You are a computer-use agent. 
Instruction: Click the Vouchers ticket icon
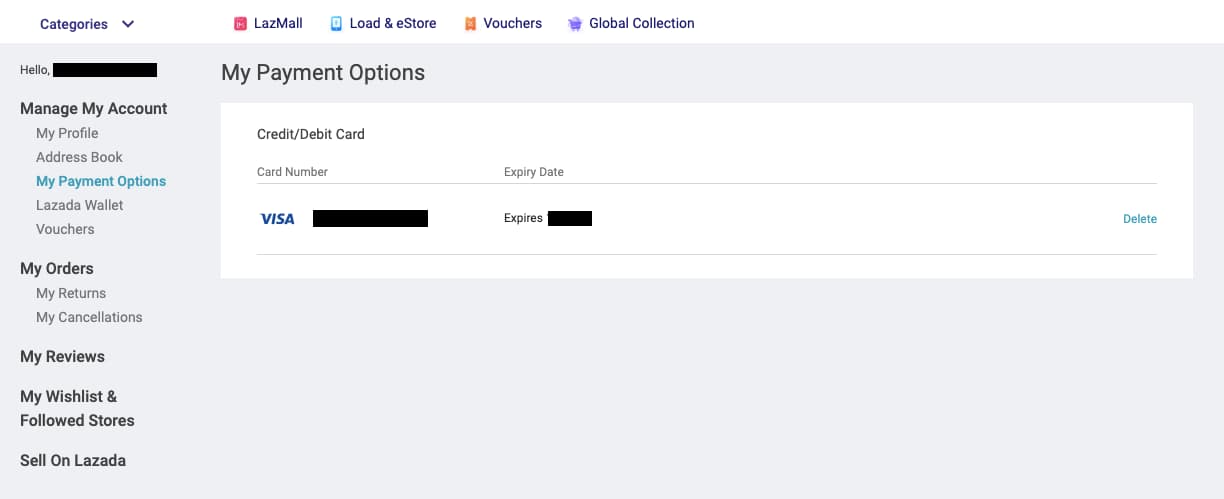[470, 24]
